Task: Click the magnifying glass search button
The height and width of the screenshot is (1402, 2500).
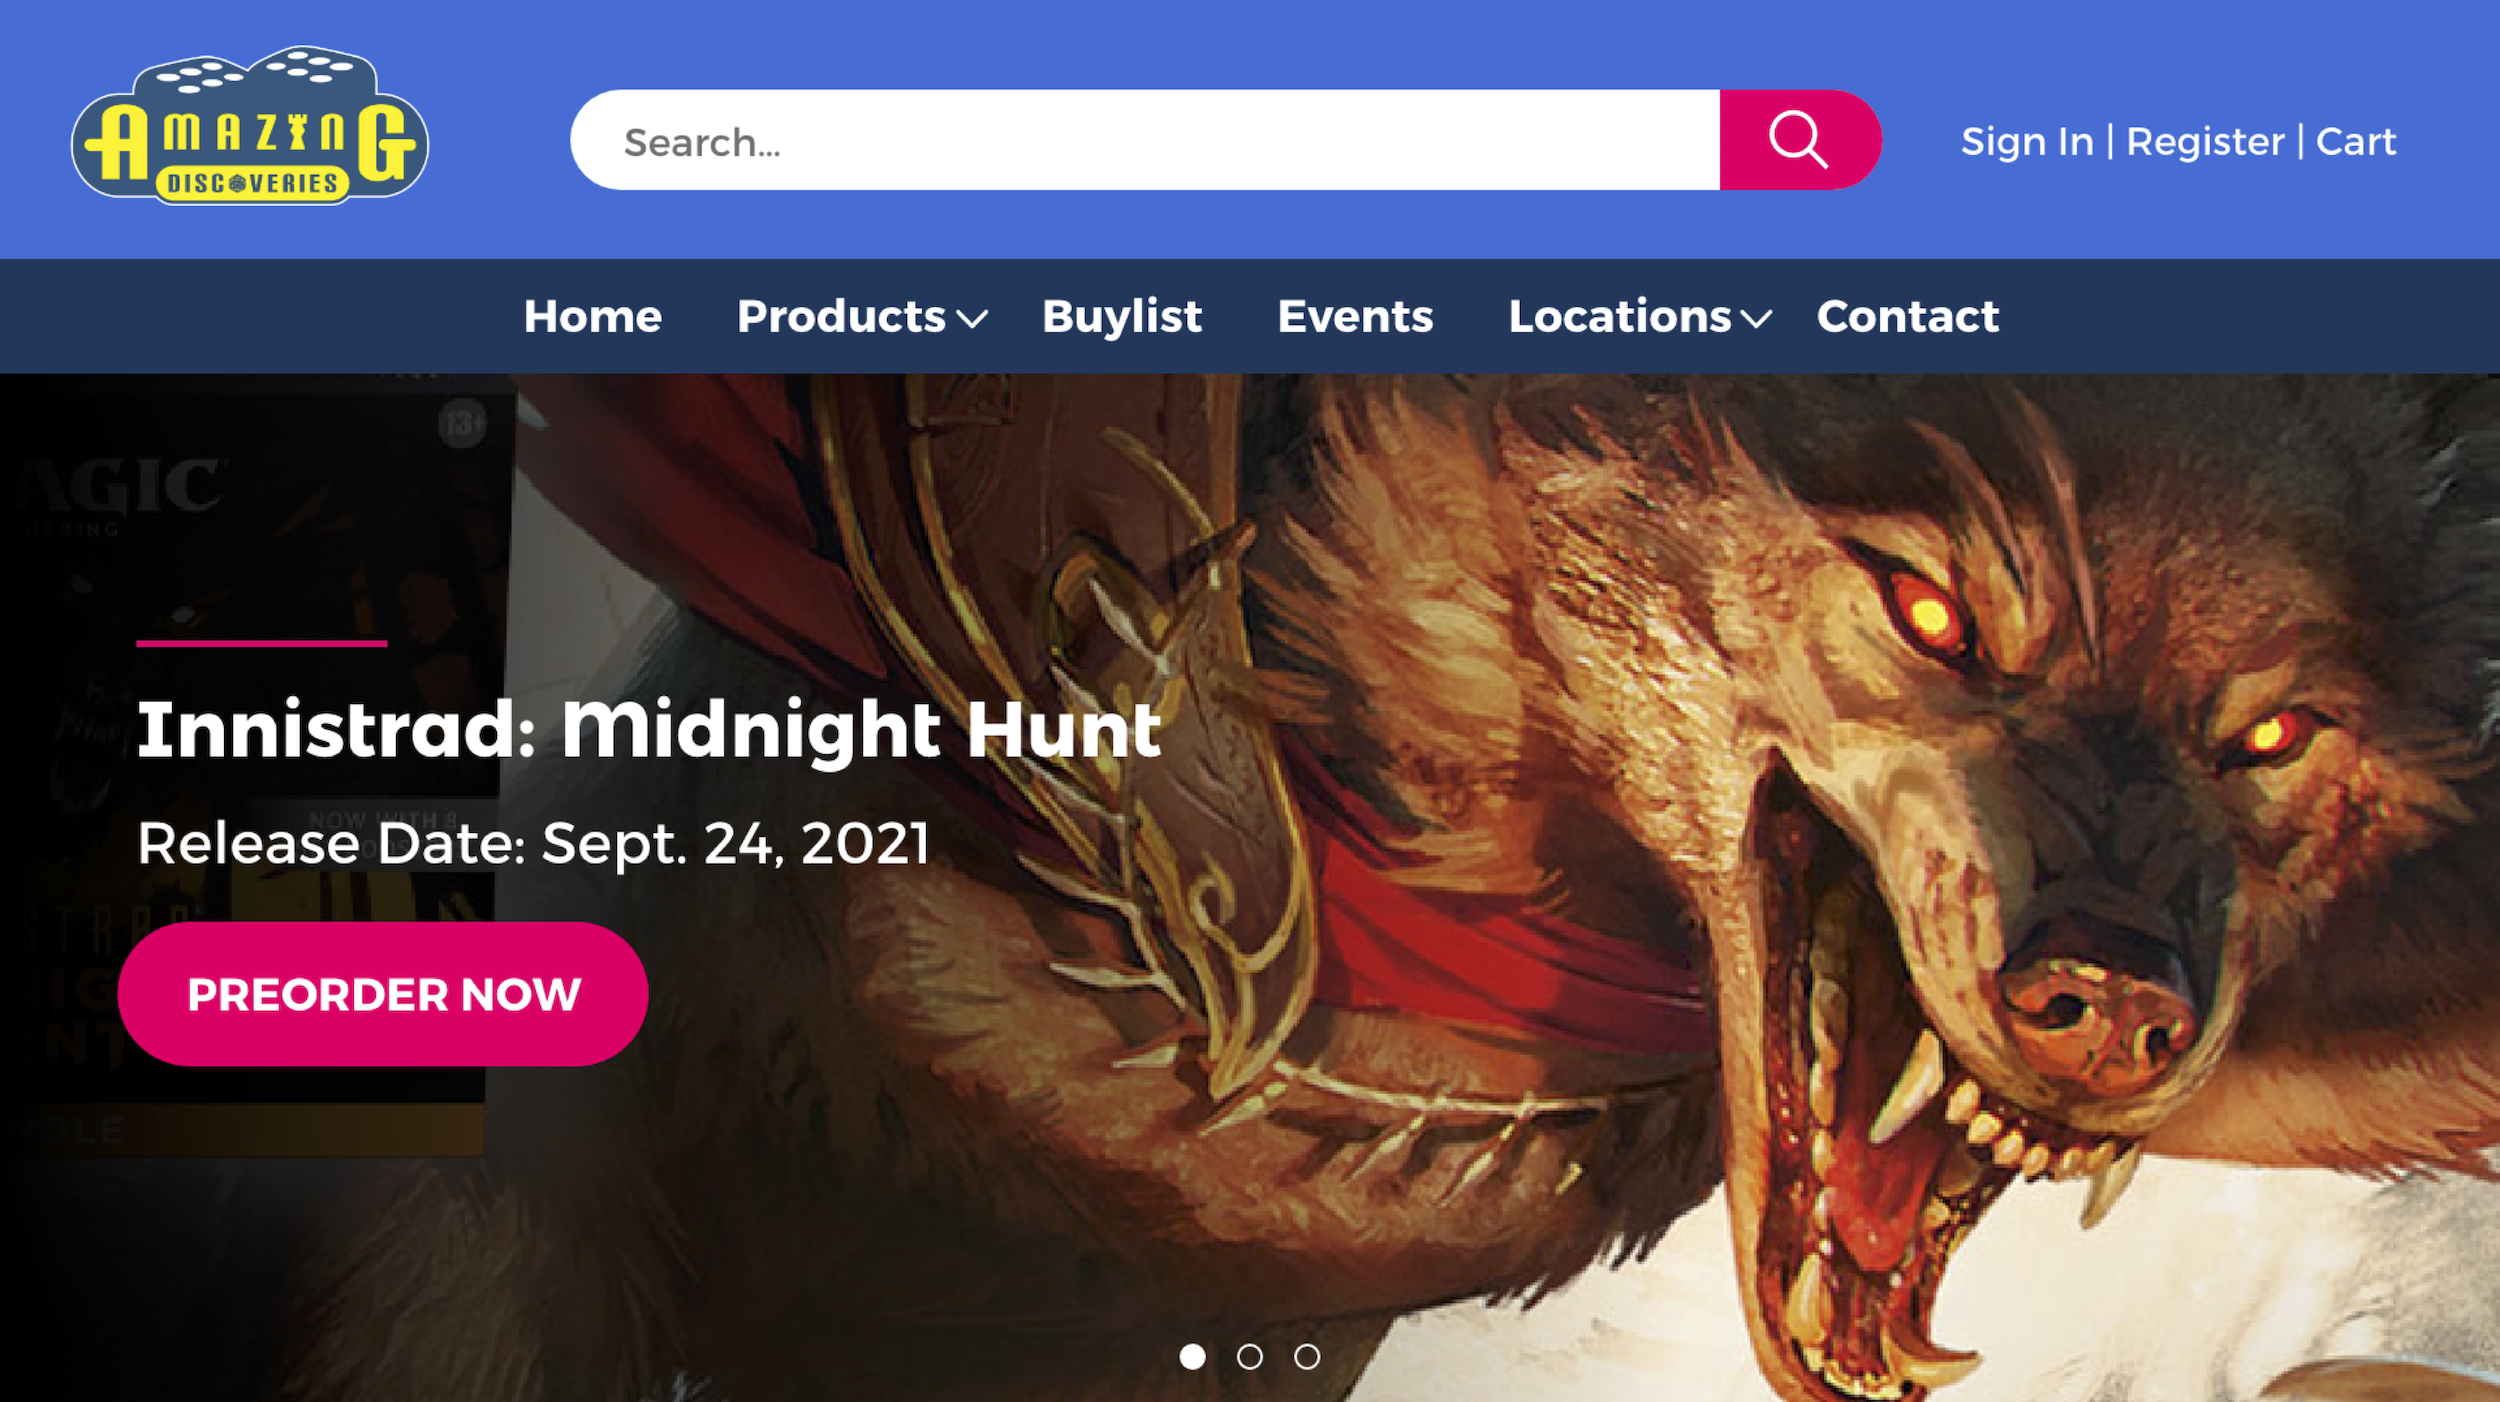Action: (1800, 140)
